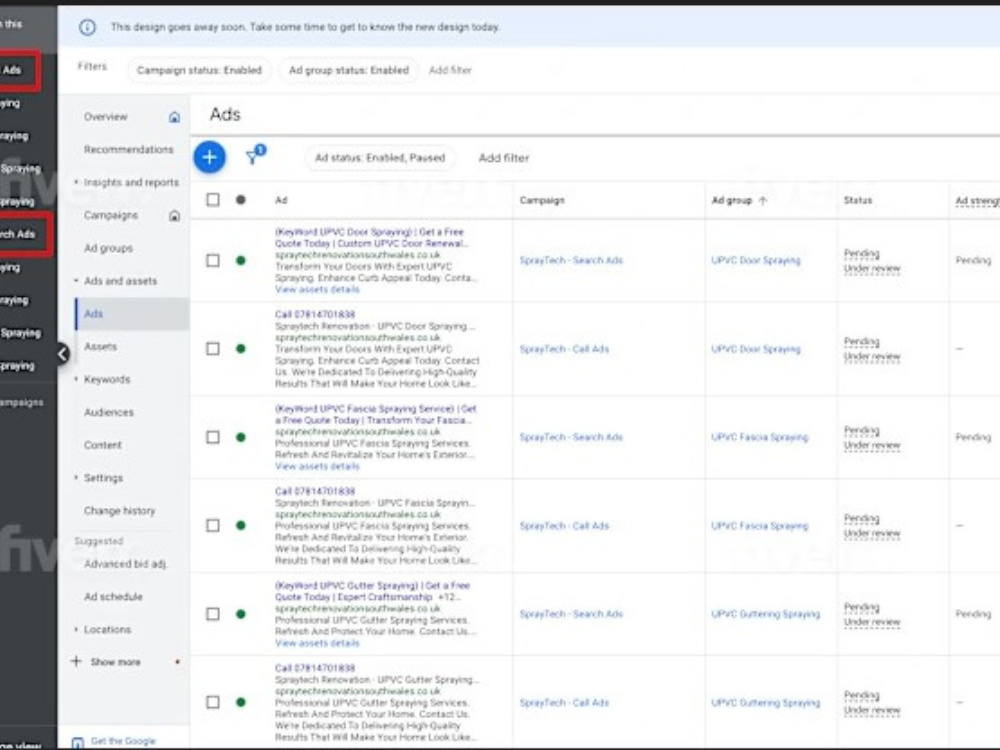Click Add filter next to Ad status
The width and height of the screenshot is (1000, 750).
[x=504, y=158]
